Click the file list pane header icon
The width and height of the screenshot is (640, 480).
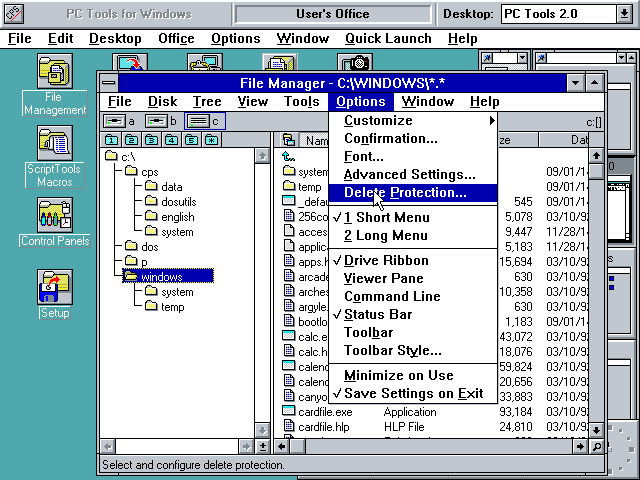pyautogui.click(x=289, y=140)
